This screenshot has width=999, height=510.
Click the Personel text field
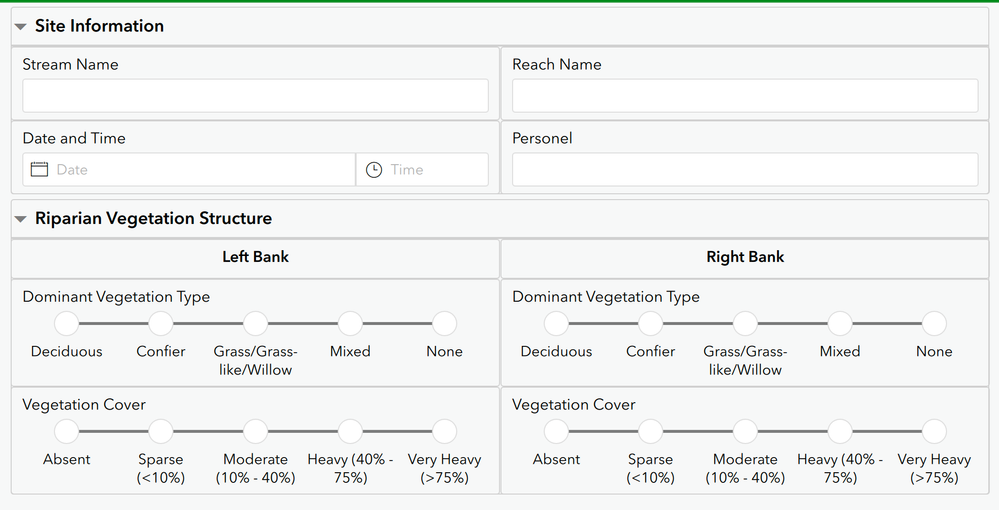(x=744, y=170)
